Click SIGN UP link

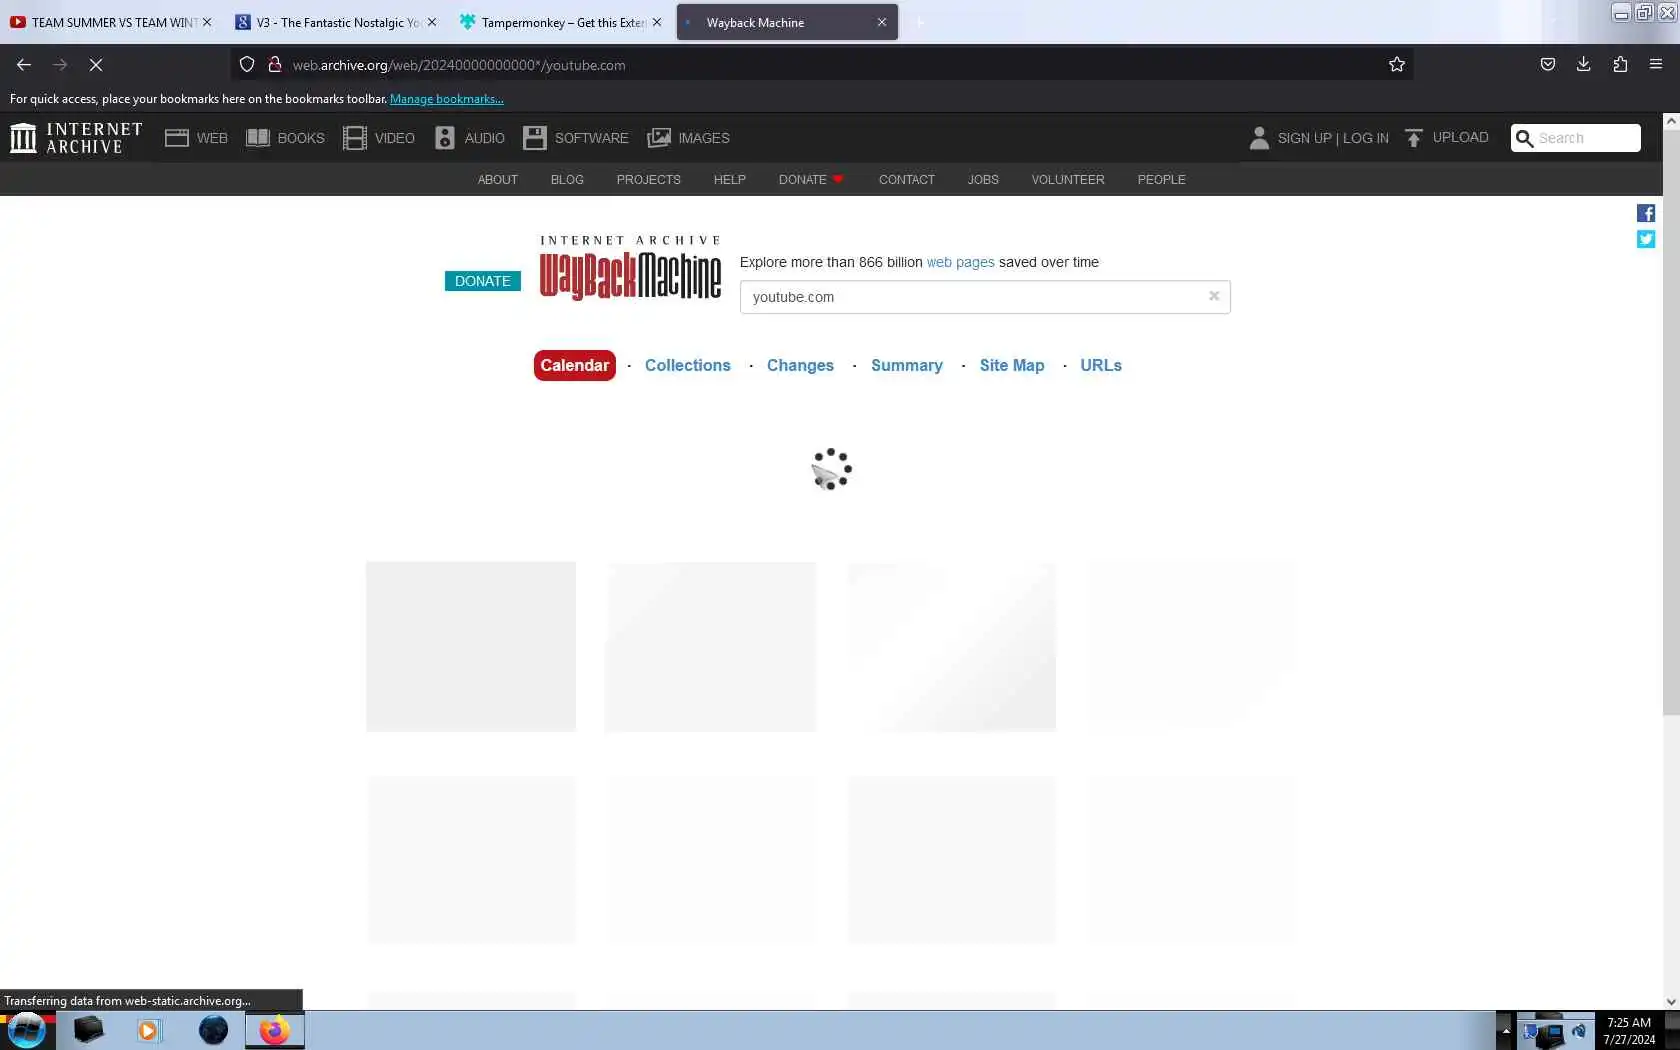pyautogui.click(x=1304, y=138)
